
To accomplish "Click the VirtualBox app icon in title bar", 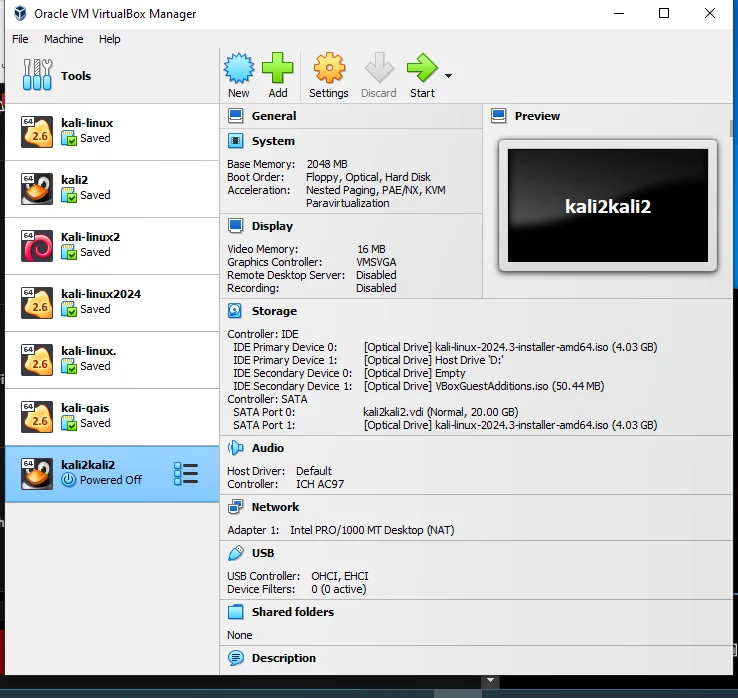I will click(x=20, y=13).
